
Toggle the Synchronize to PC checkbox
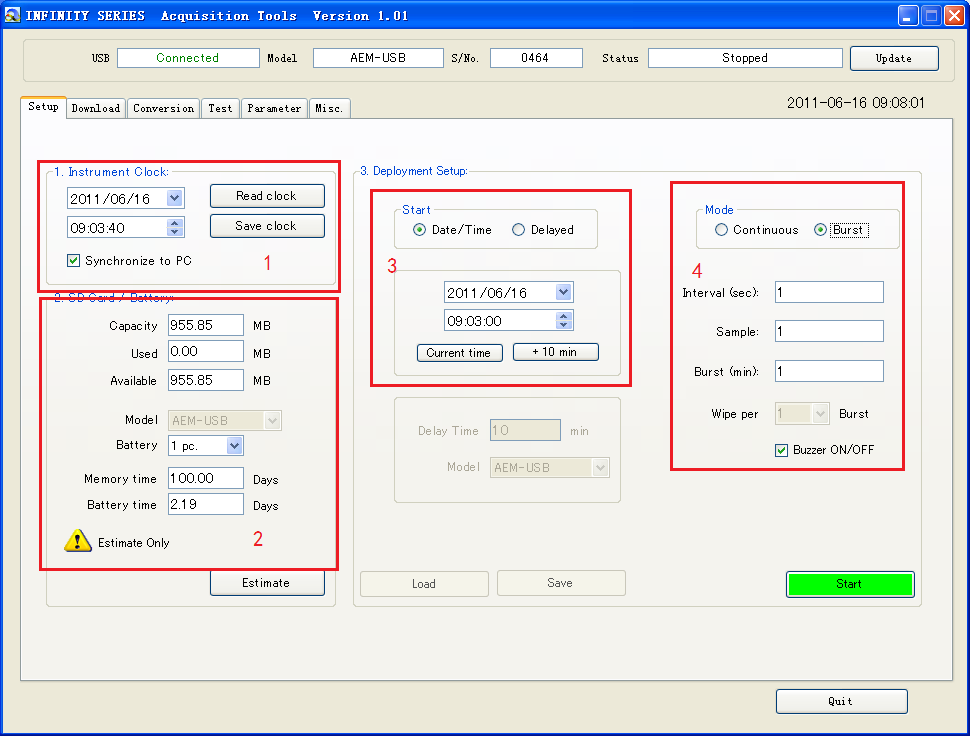pos(73,261)
